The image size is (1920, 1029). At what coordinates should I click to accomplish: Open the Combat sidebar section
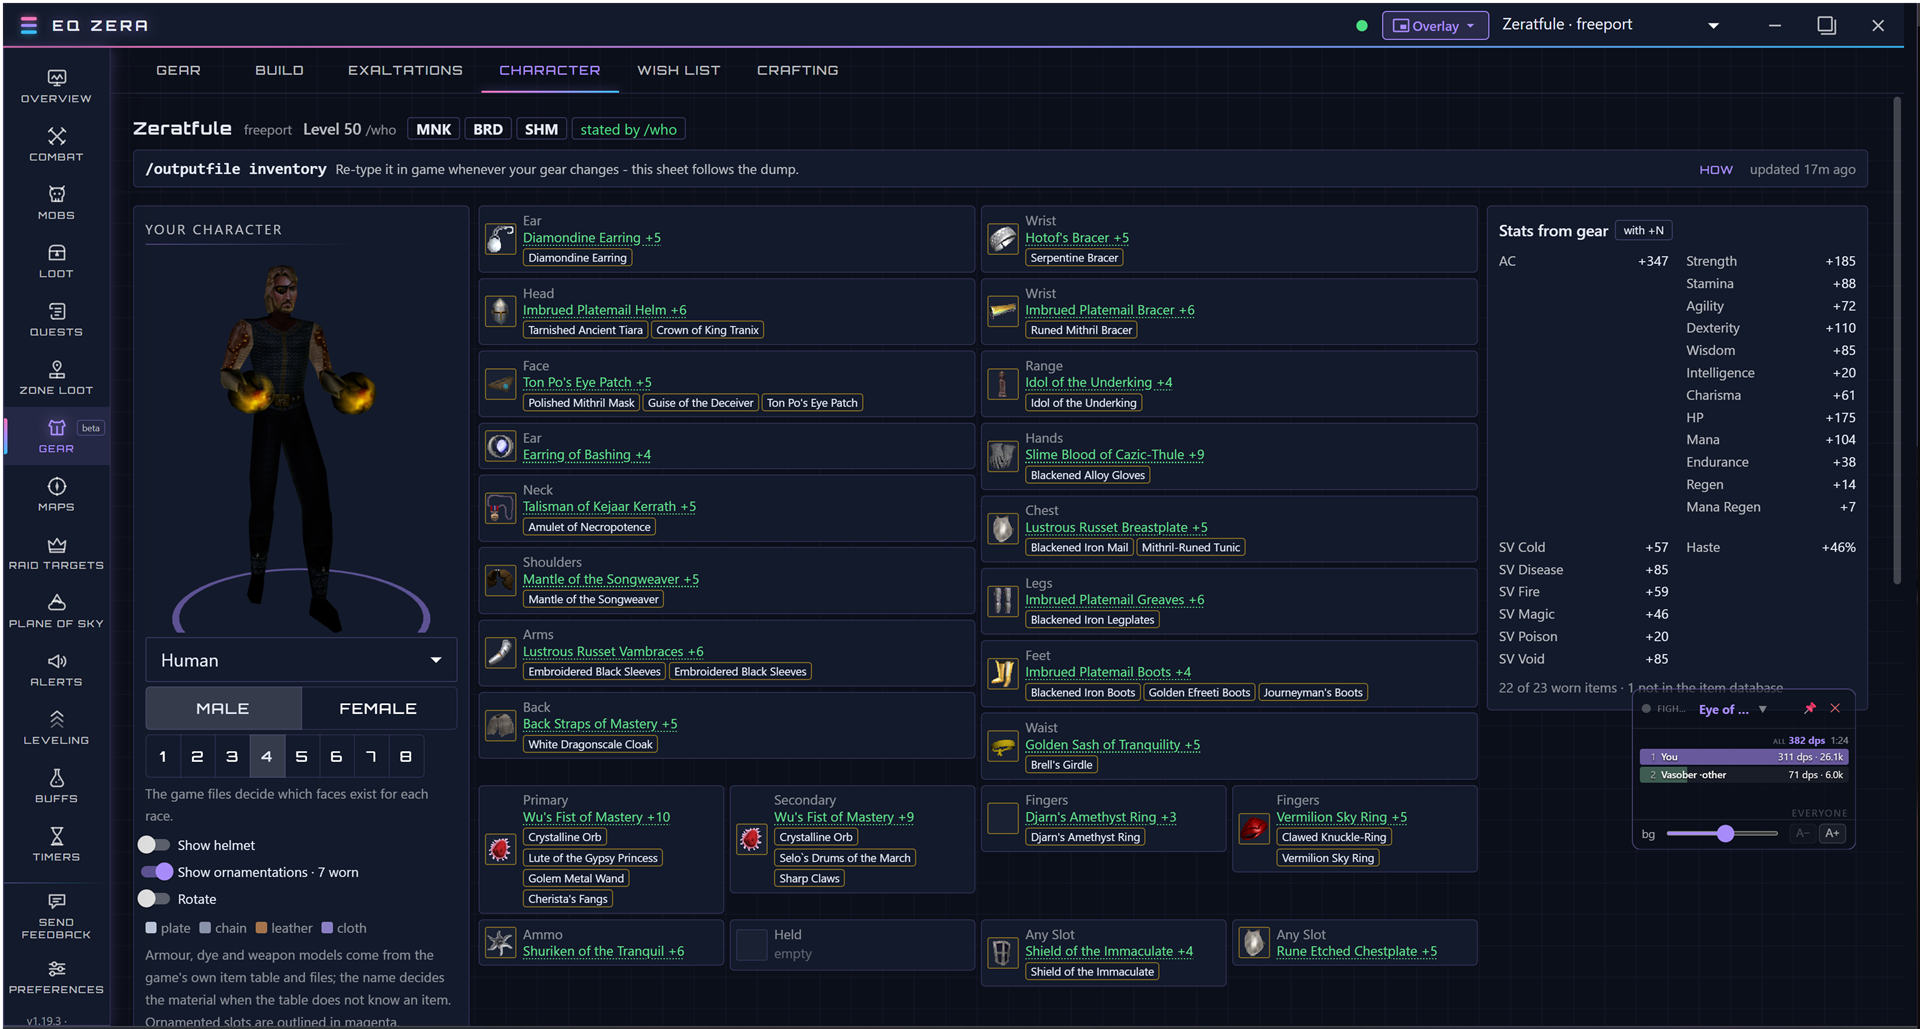coord(56,145)
